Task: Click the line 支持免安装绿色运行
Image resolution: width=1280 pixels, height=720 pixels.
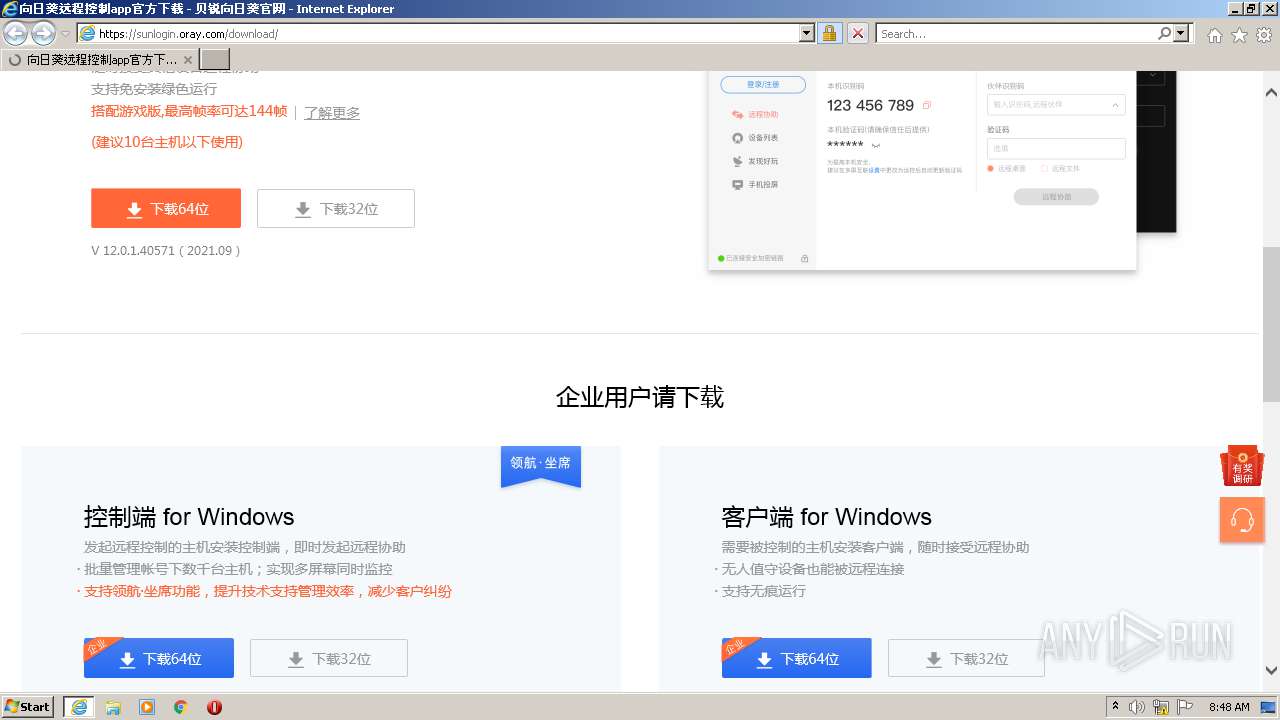Action: (x=154, y=89)
